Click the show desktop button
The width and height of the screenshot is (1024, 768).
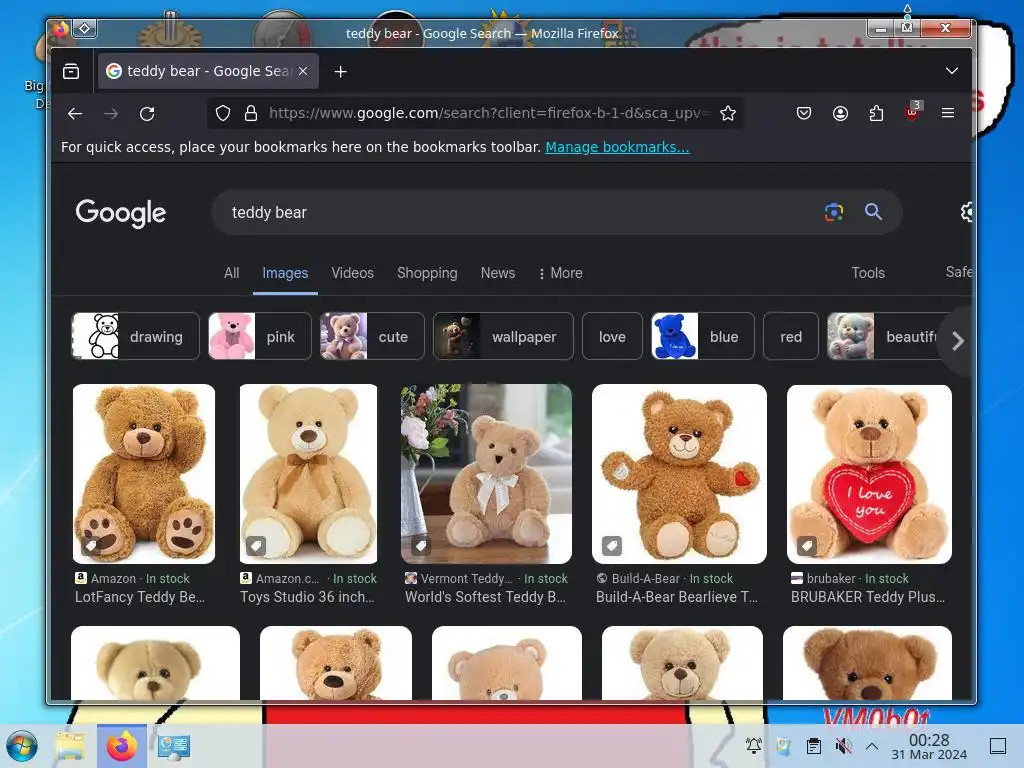[x=998, y=746]
